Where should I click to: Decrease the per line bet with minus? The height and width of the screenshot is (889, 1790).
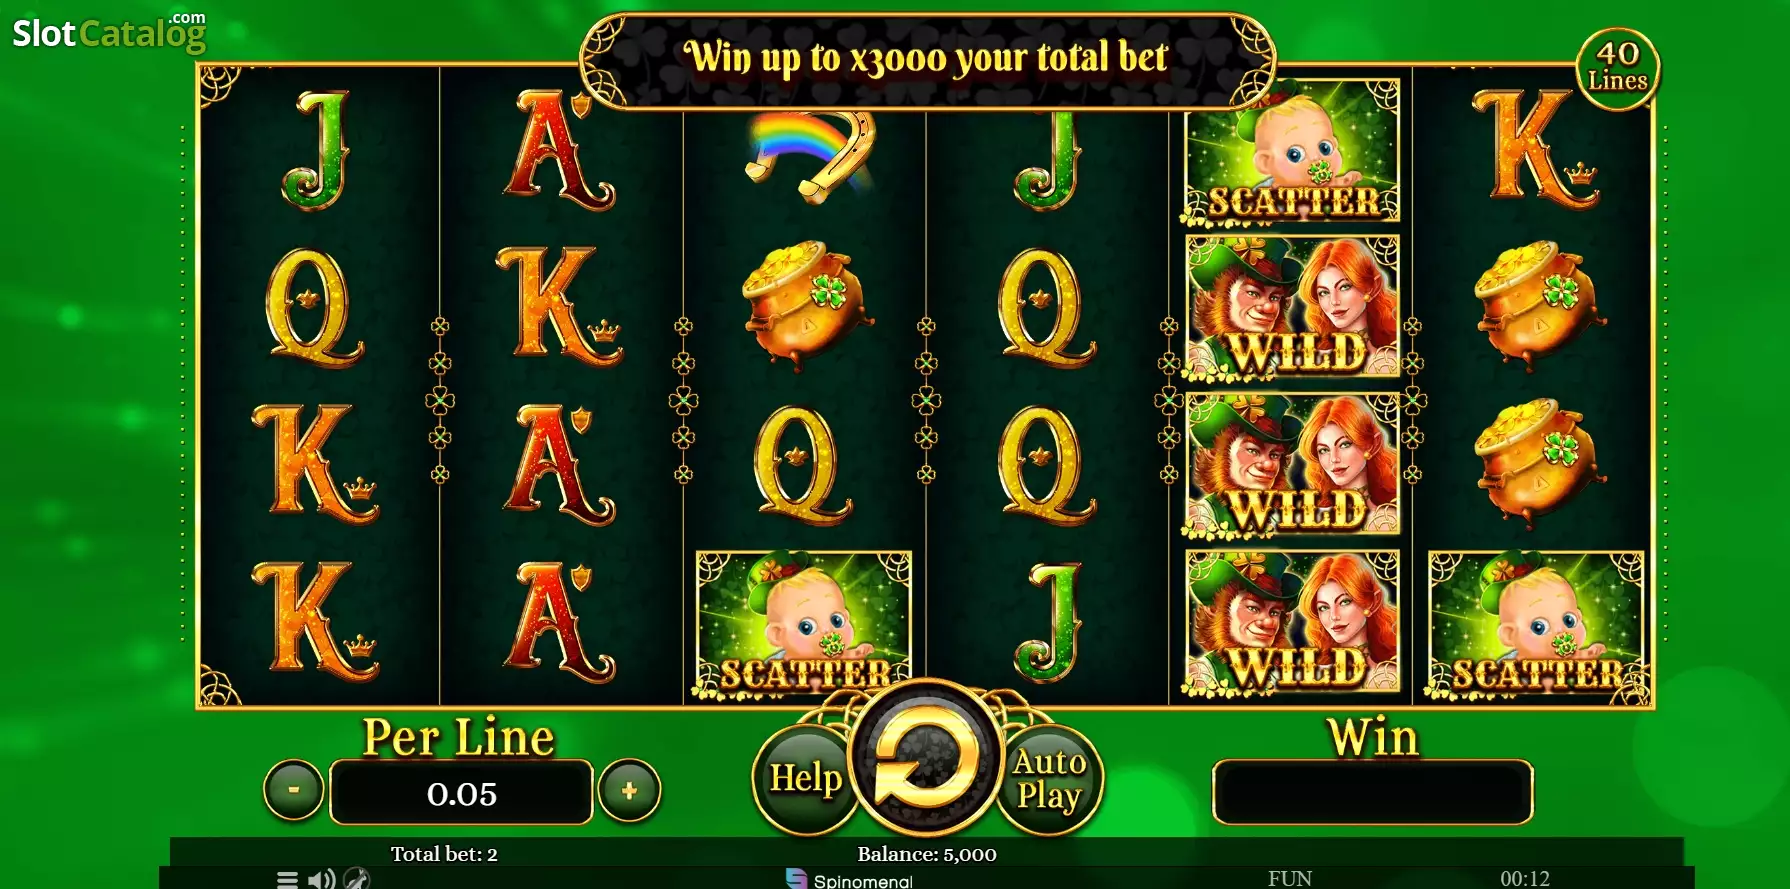(x=293, y=790)
